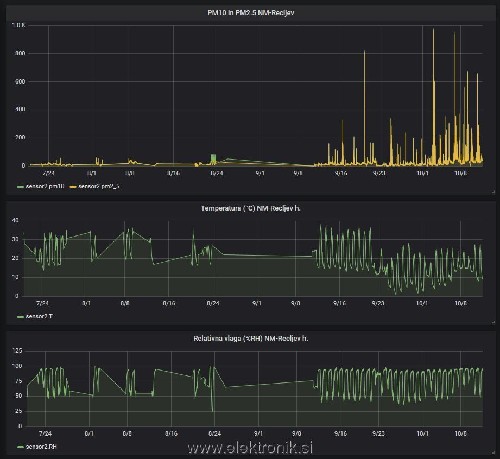Open the PM10 in PM2.5 panel title menu

click(x=251, y=13)
